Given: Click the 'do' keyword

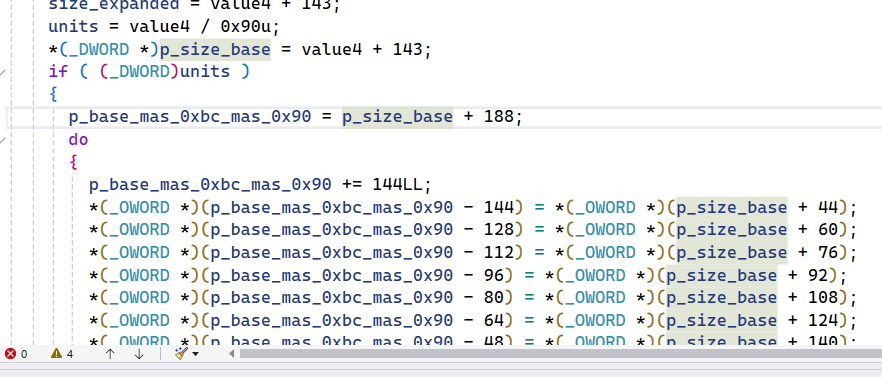Looking at the screenshot, I should click(x=79, y=139).
